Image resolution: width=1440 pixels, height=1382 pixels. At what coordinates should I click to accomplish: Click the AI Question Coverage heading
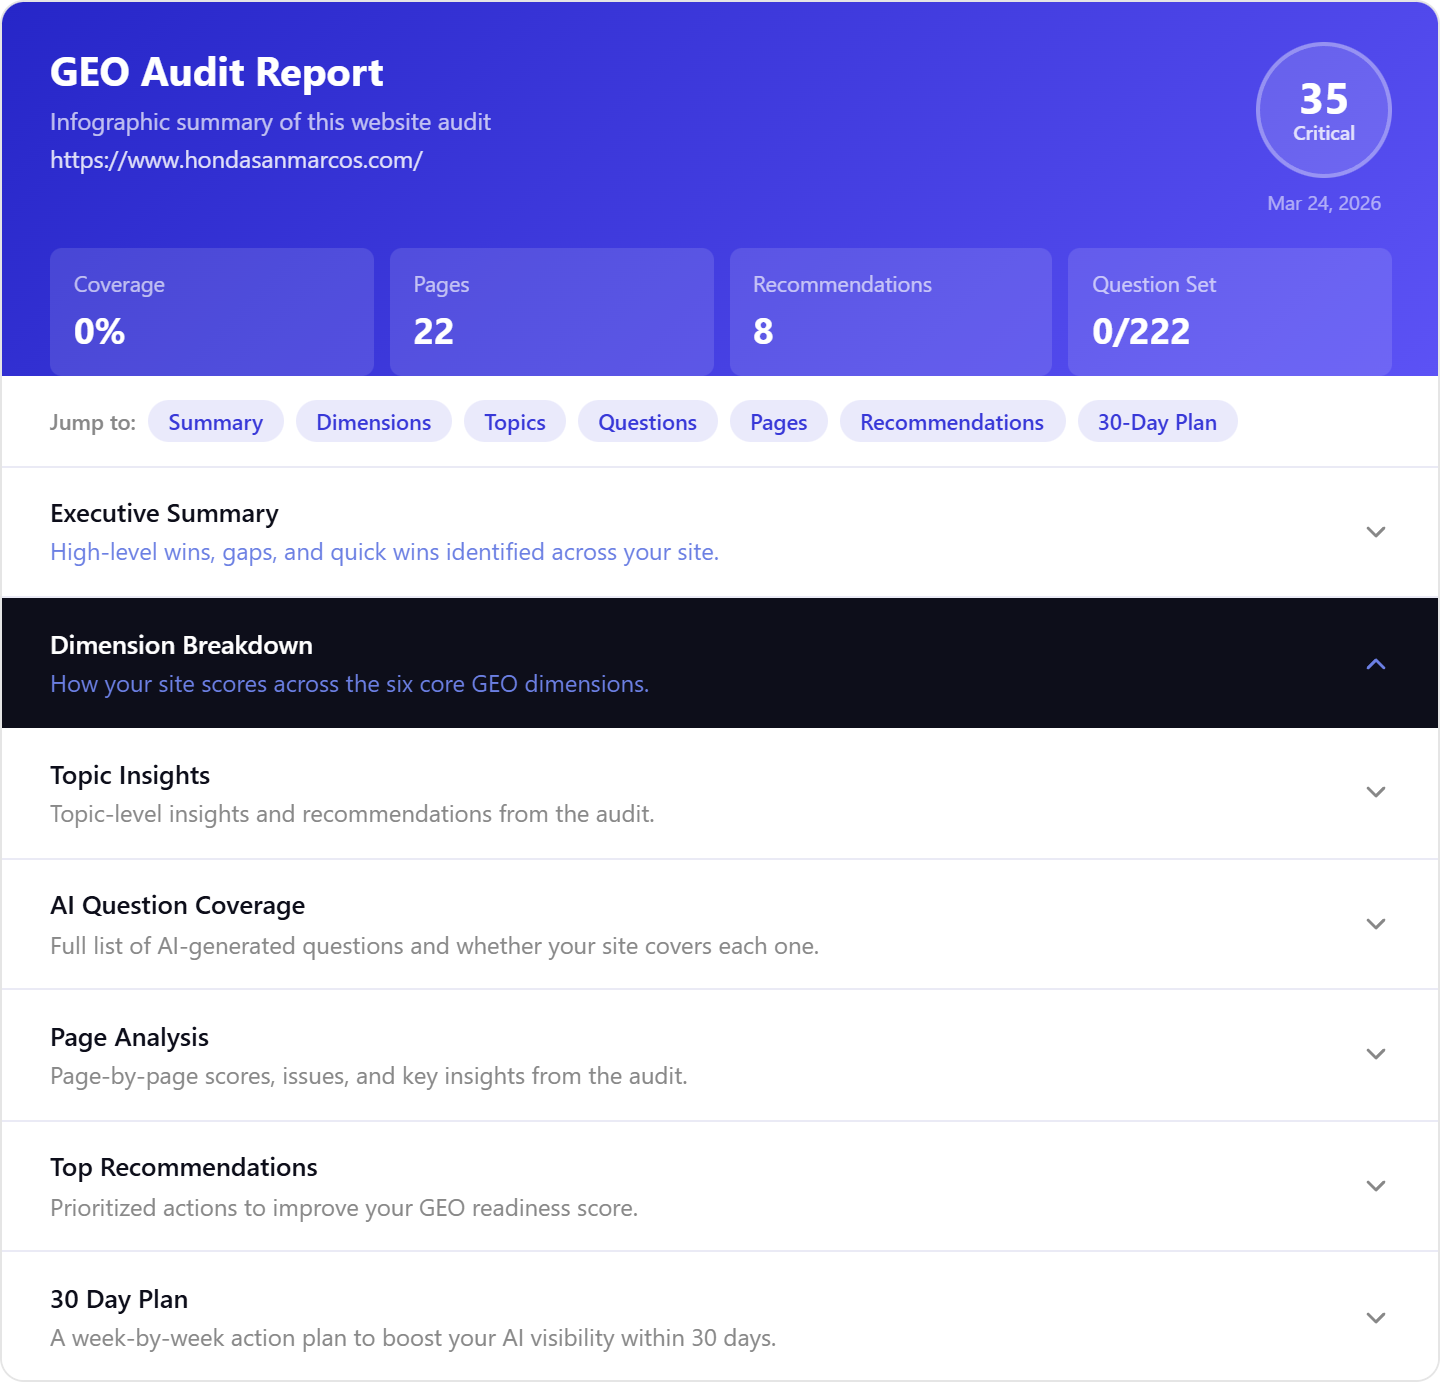coord(178,905)
